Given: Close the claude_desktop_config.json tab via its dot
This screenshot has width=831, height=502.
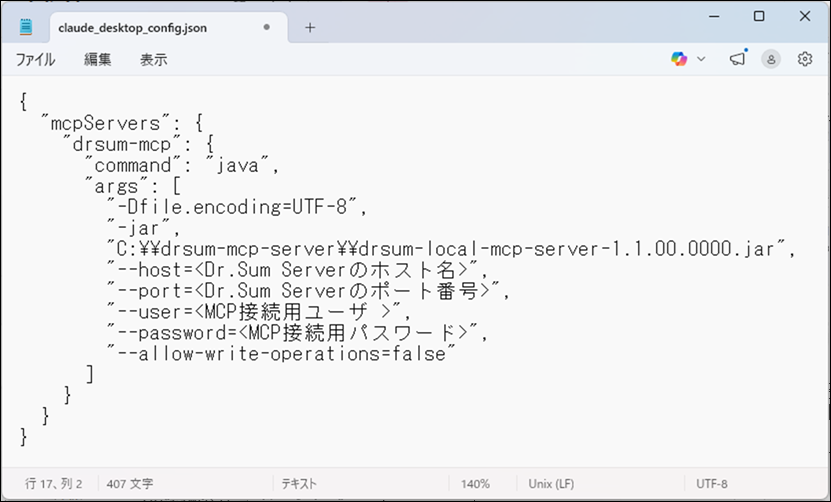Looking at the screenshot, I should click(x=267, y=27).
